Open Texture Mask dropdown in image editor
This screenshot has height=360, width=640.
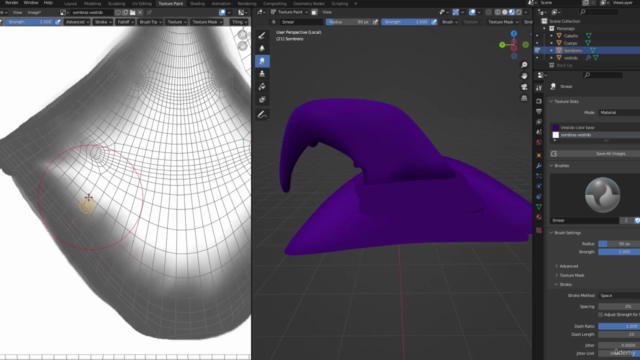point(207,22)
